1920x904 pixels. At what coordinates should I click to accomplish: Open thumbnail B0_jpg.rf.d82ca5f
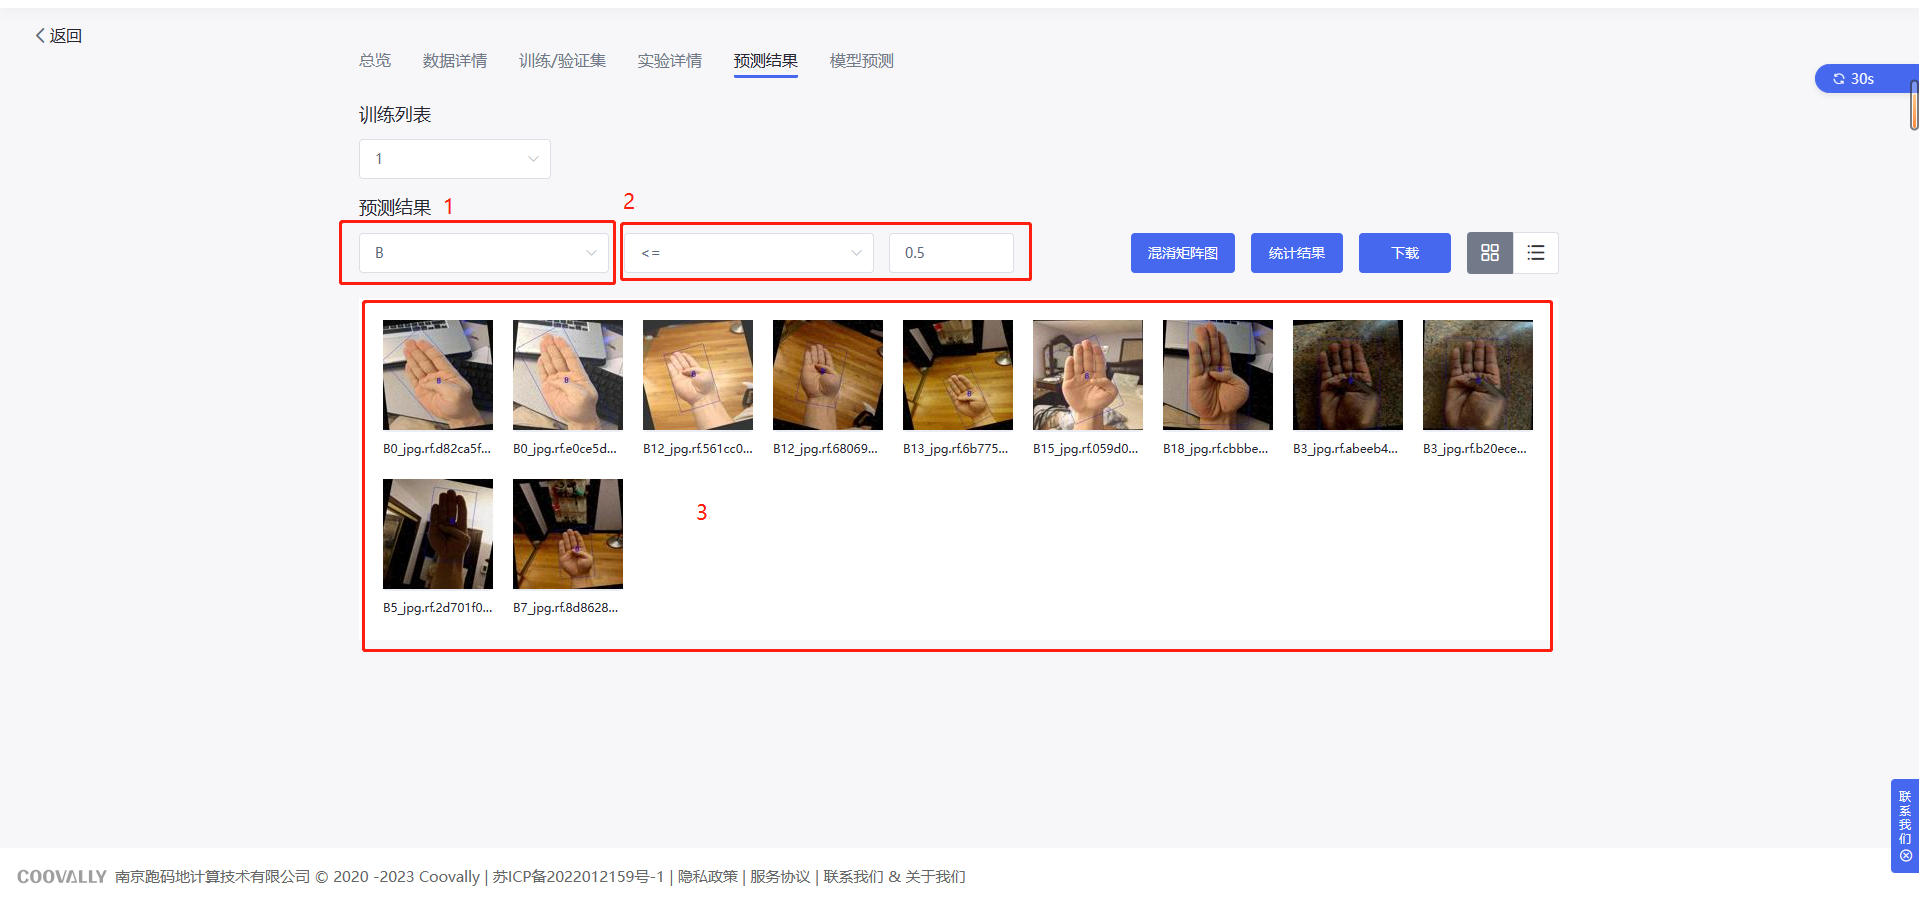(x=438, y=375)
